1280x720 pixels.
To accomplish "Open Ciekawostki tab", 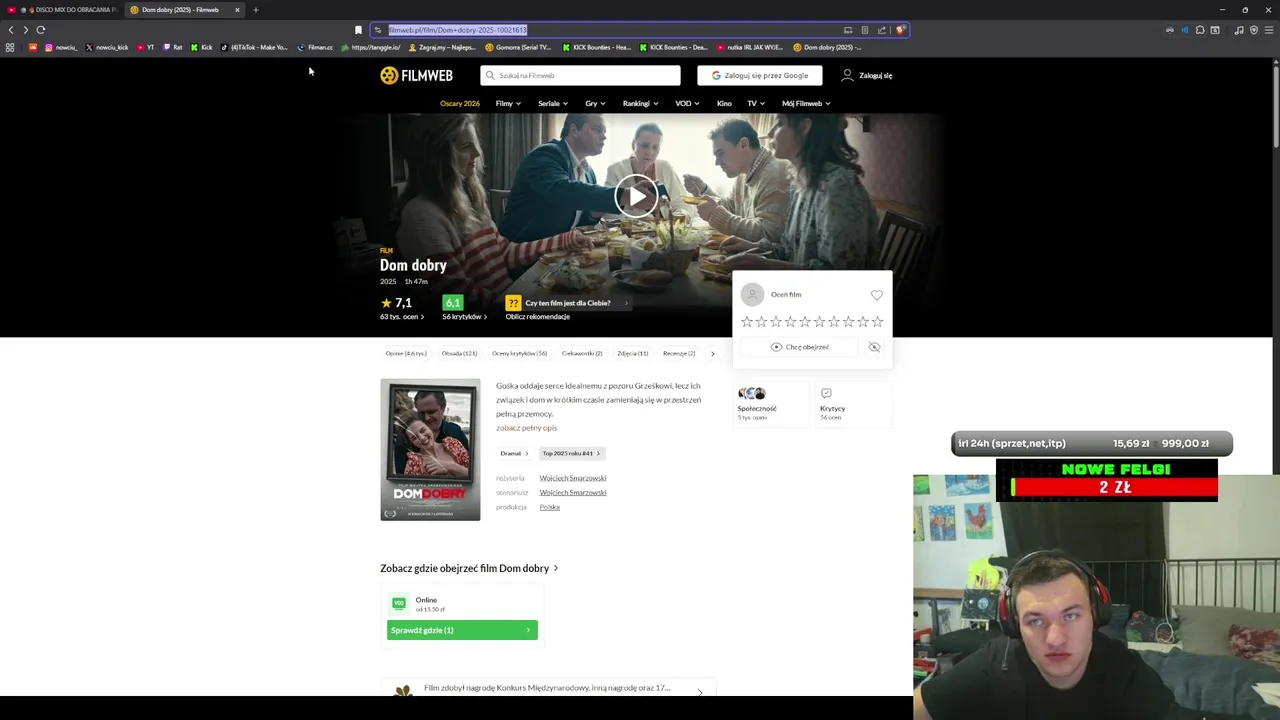I will point(582,353).
